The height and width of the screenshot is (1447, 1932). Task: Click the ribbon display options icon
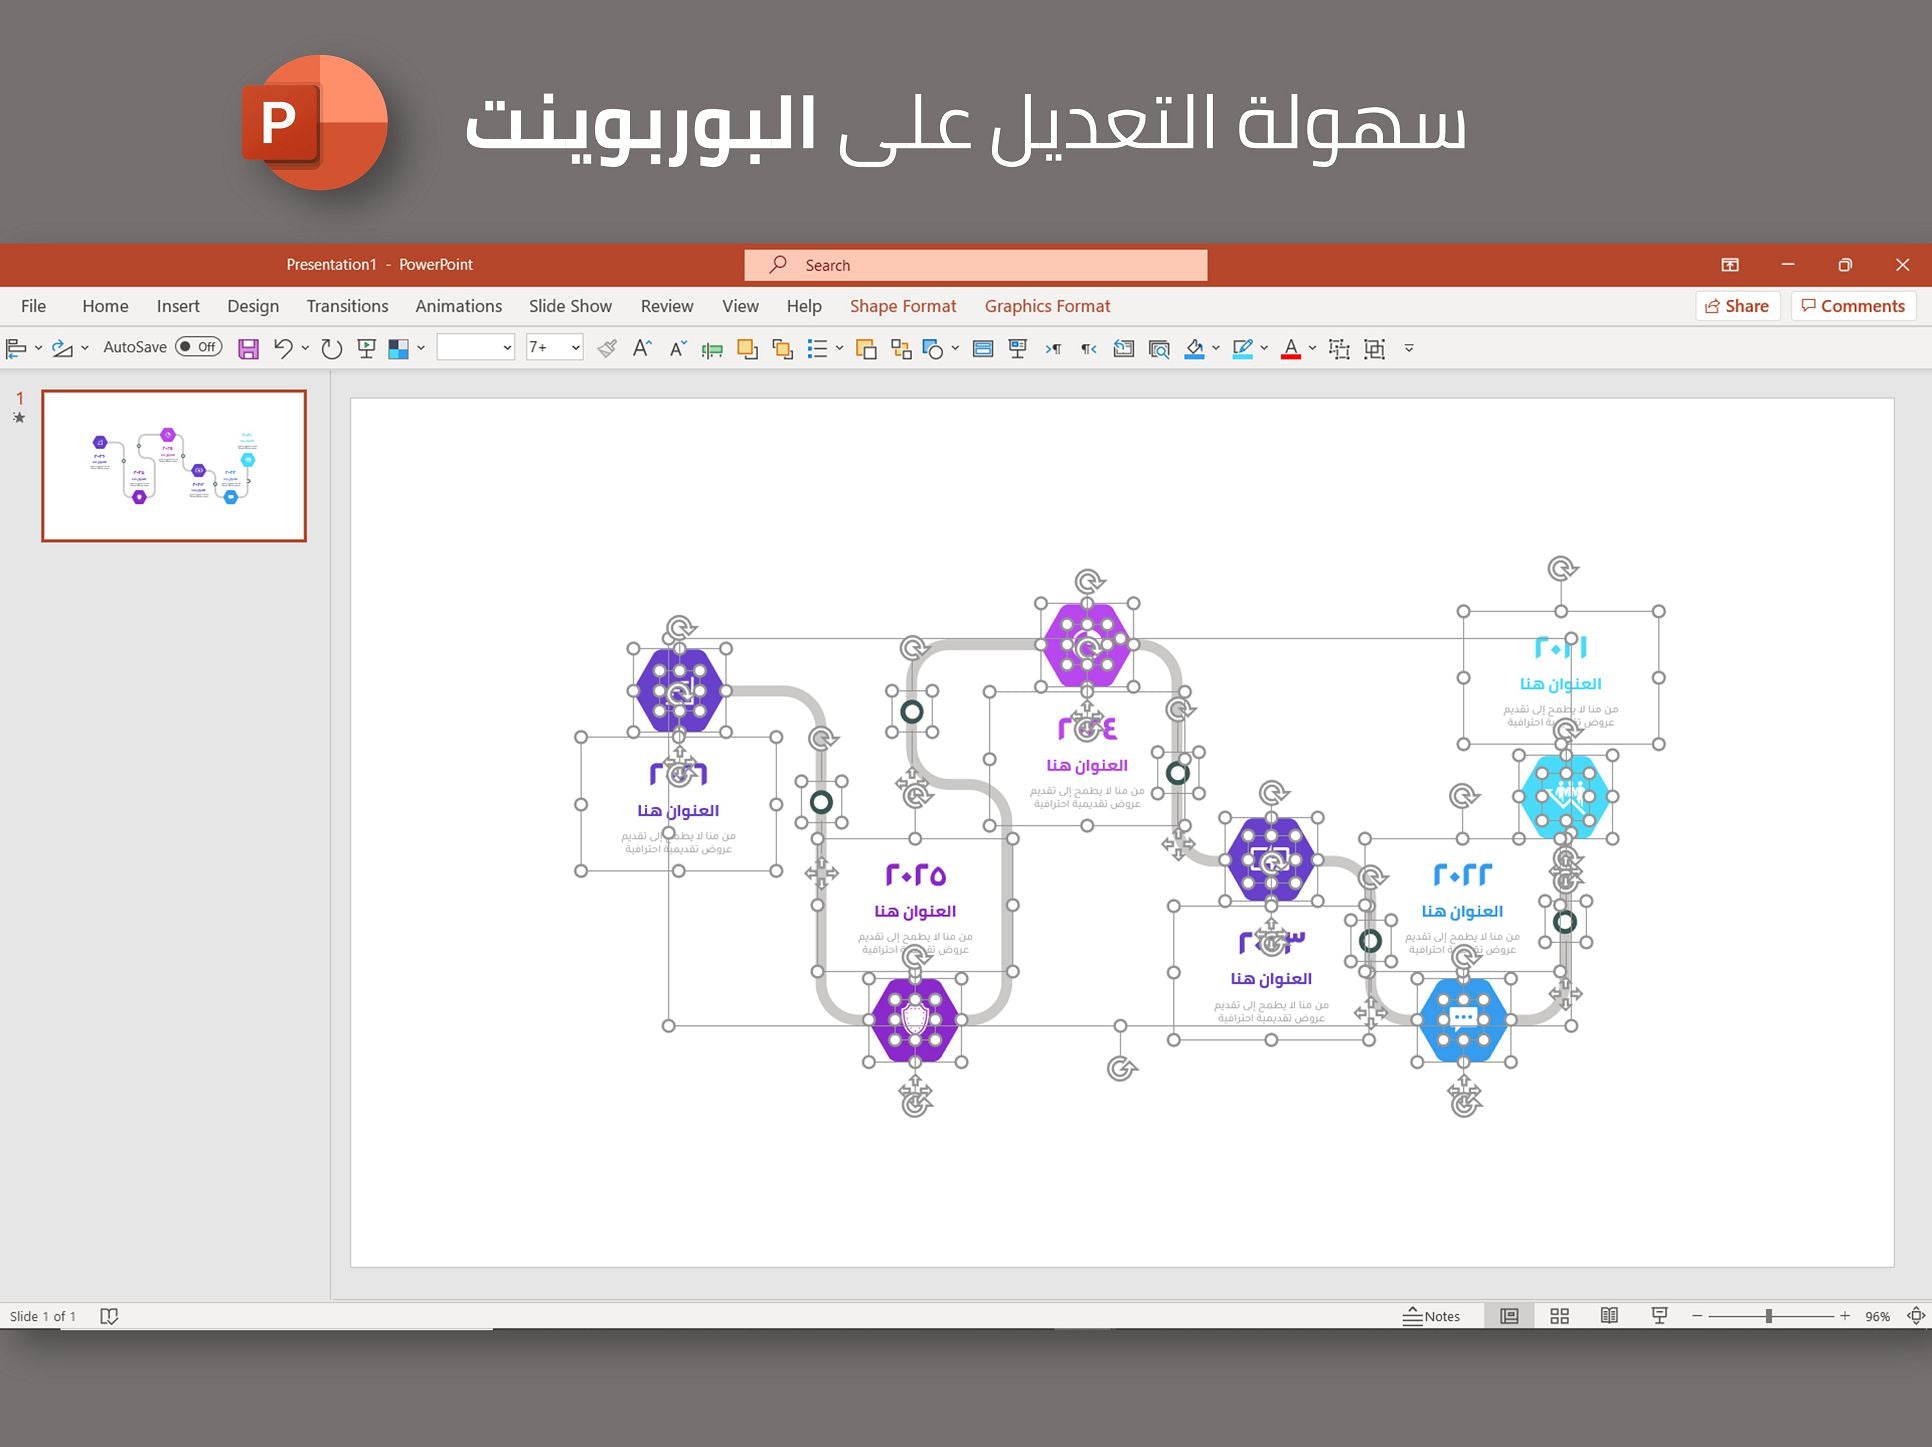(x=1730, y=265)
